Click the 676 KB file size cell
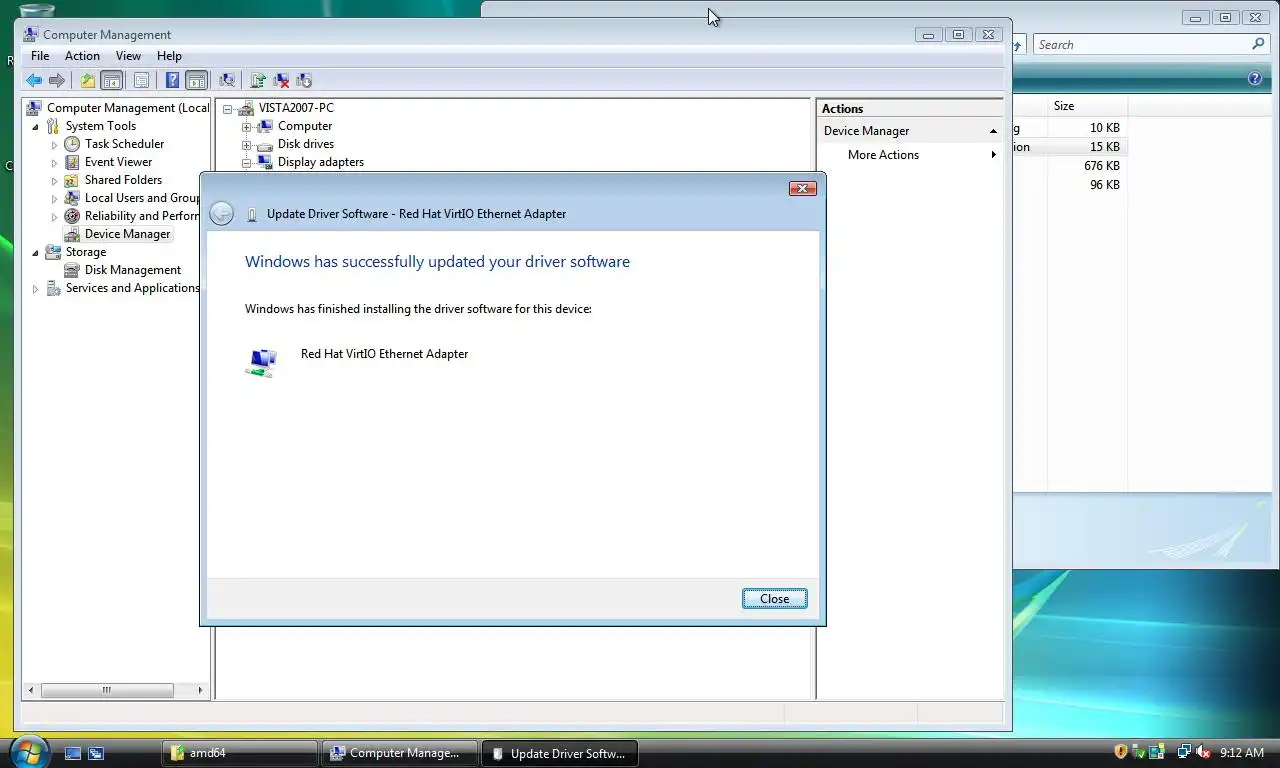Viewport: 1280px width, 768px height. click(x=1101, y=166)
